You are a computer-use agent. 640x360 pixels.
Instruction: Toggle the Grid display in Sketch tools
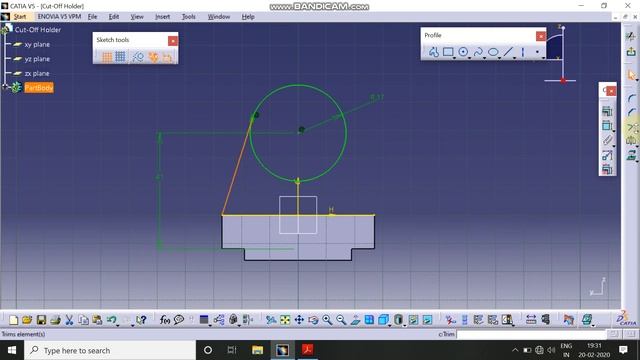tap(107, 57)
